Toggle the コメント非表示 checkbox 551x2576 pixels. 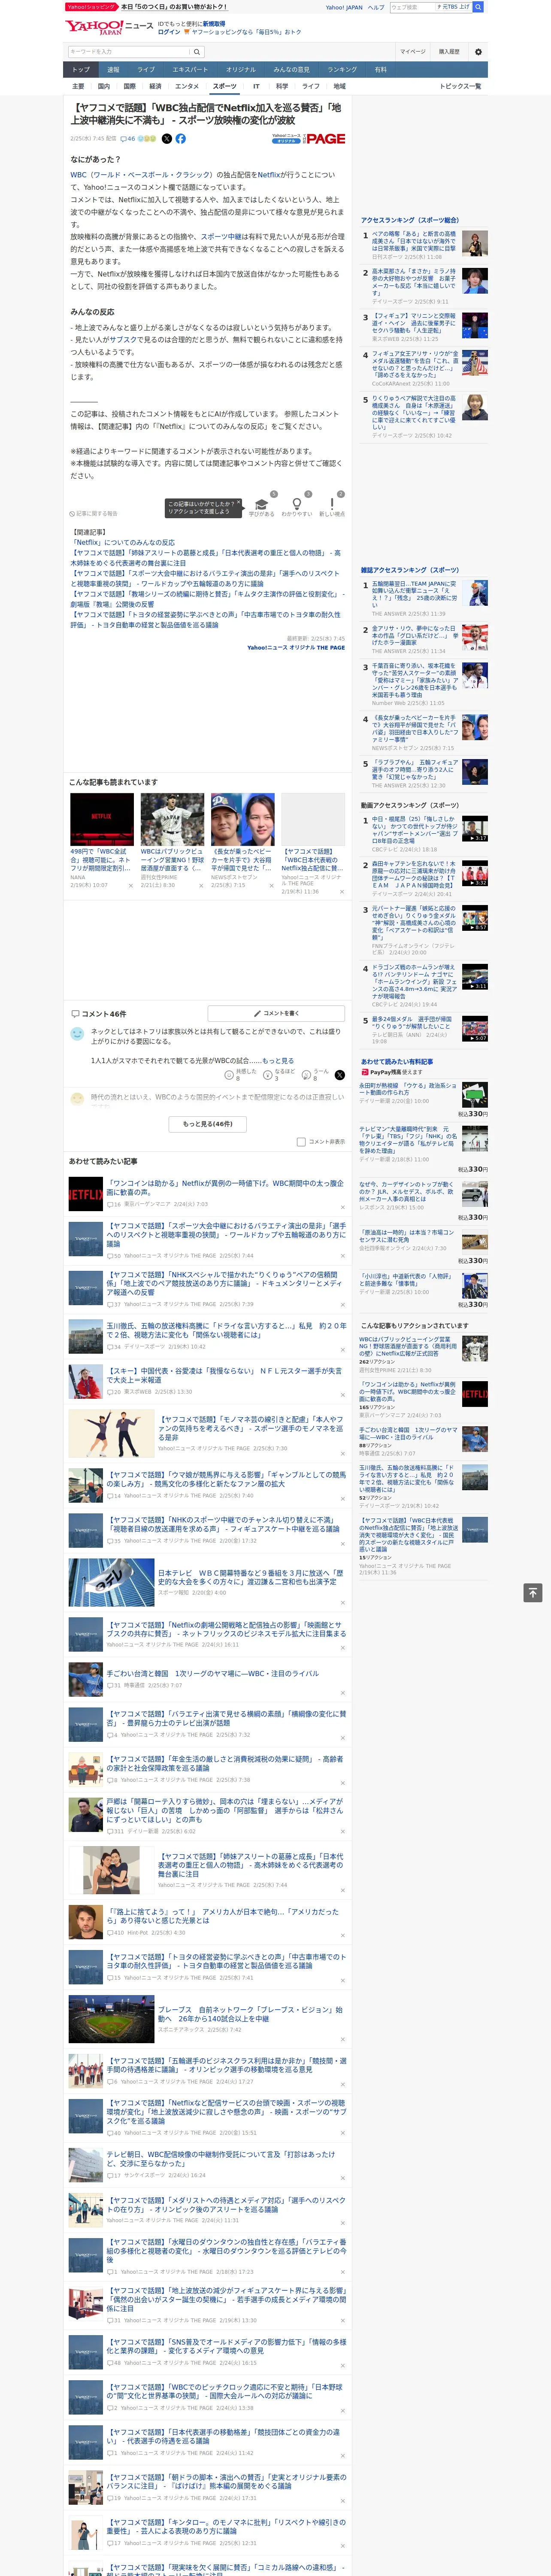pyautogui.click(x=301, y=1142)
